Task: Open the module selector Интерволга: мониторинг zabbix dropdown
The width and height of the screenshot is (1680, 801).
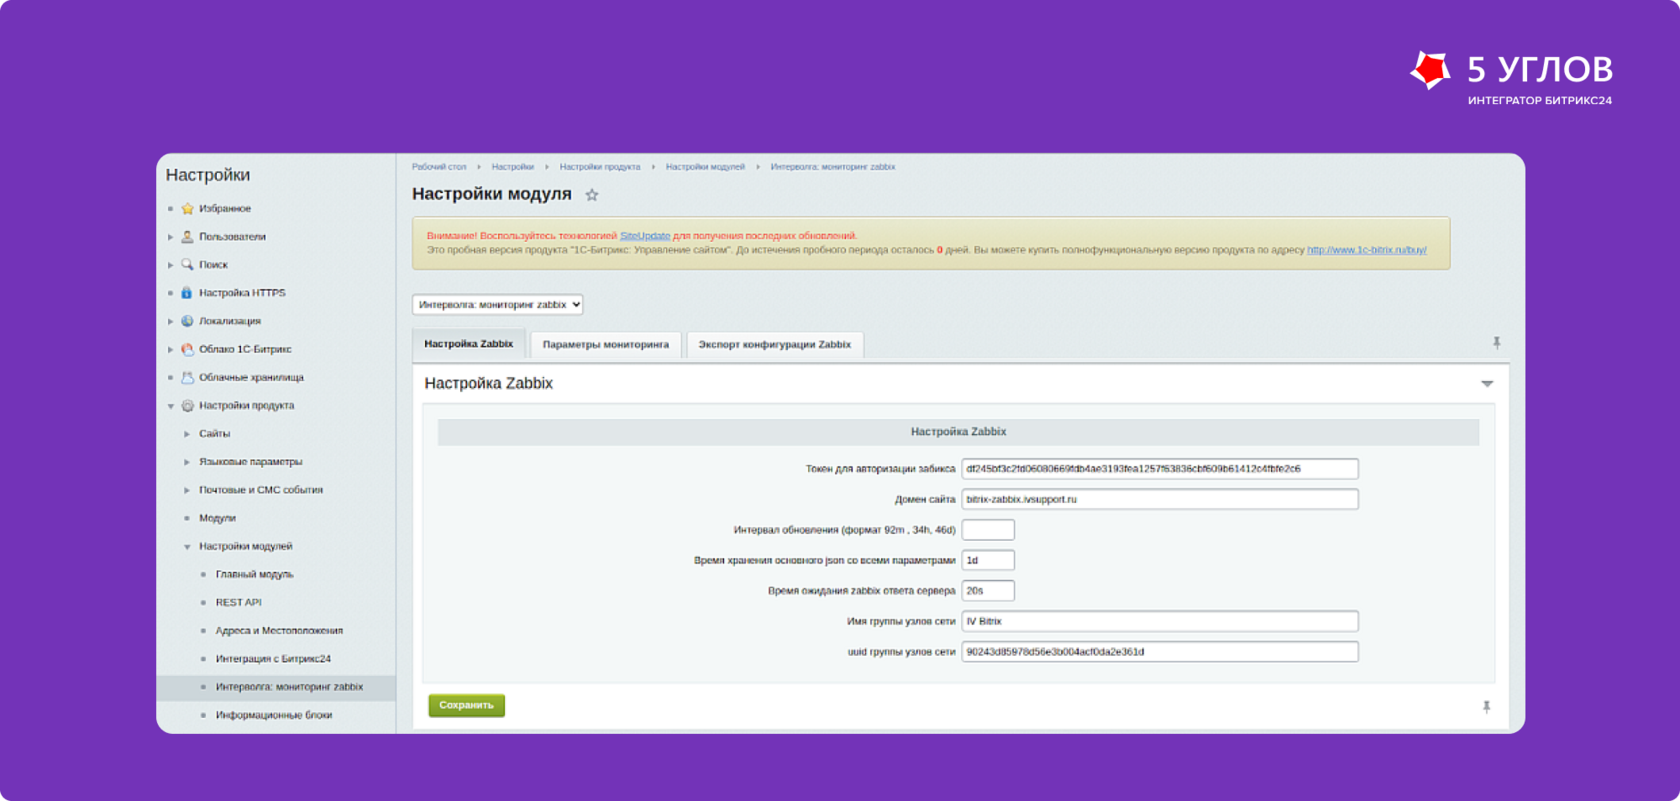Action: pos(498,305)
